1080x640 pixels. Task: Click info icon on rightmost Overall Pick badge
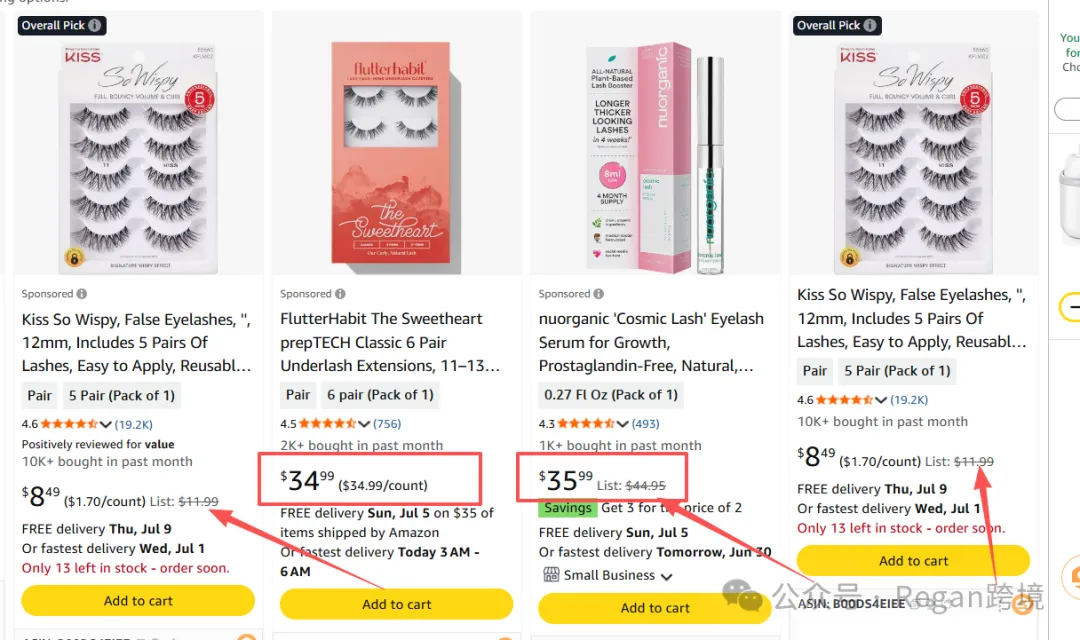click(x=871, y=25)
